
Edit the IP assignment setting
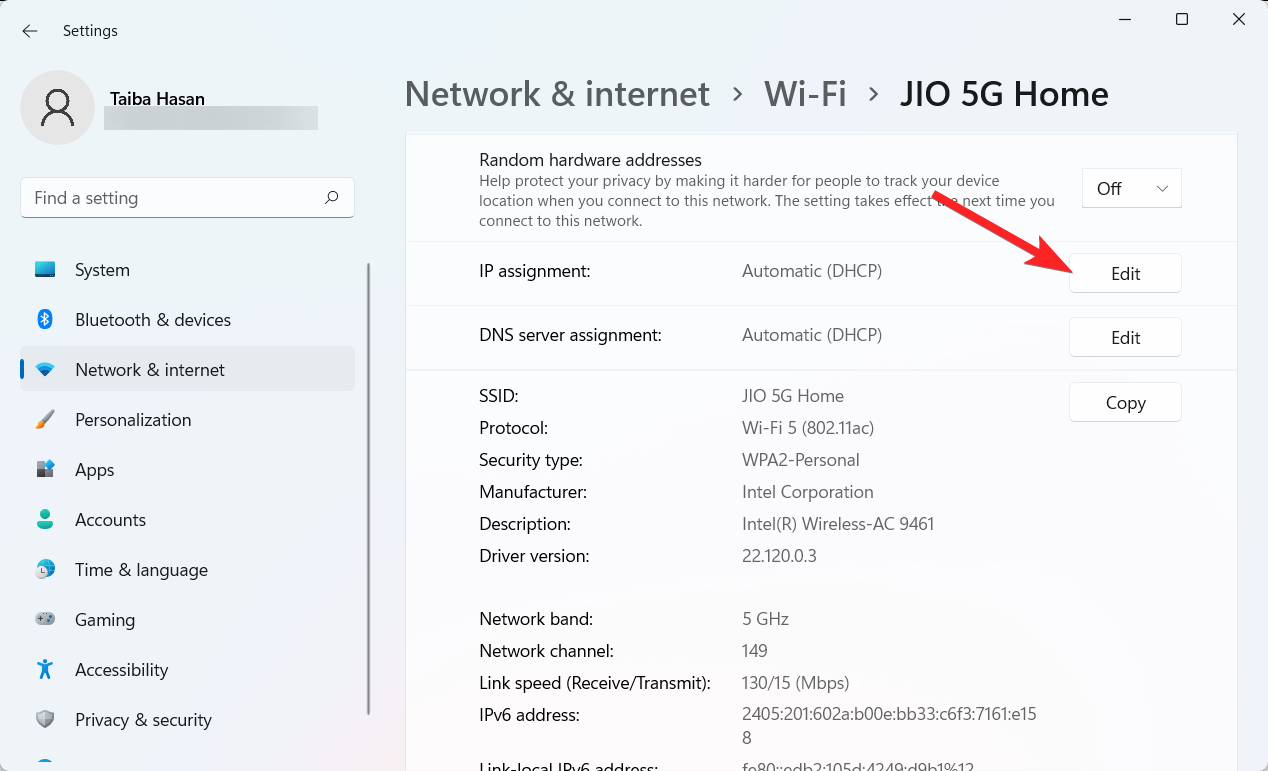(x=1125, y=273)
